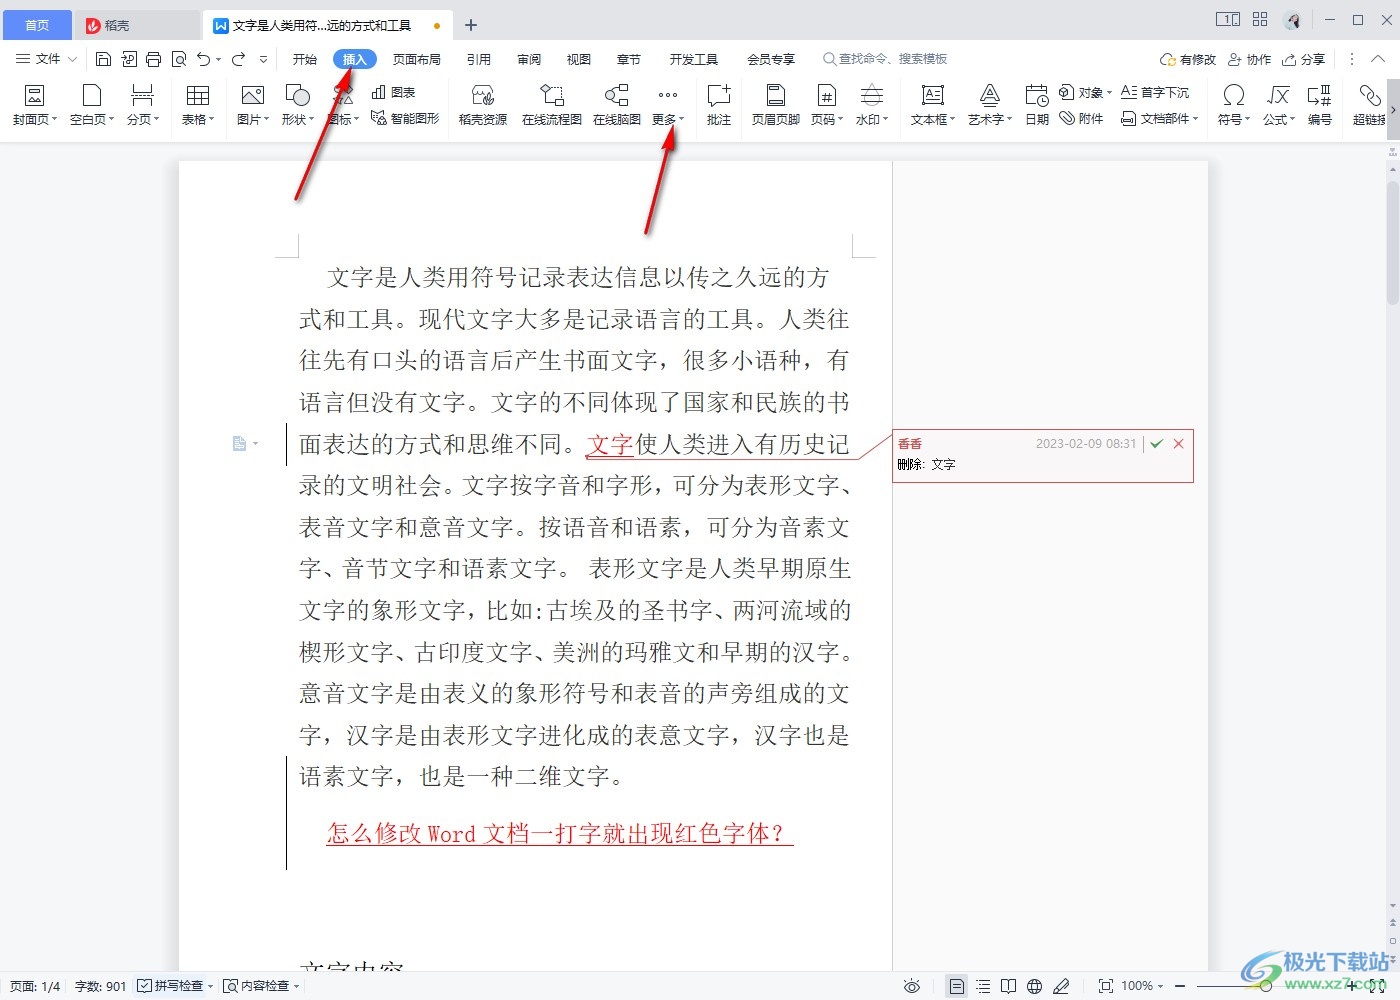The width and height of the screenshot is (1400, 1000).
Task: Click the zoom slider handle in status bar
Action: pyautogui.click(x=1266, y=986)
